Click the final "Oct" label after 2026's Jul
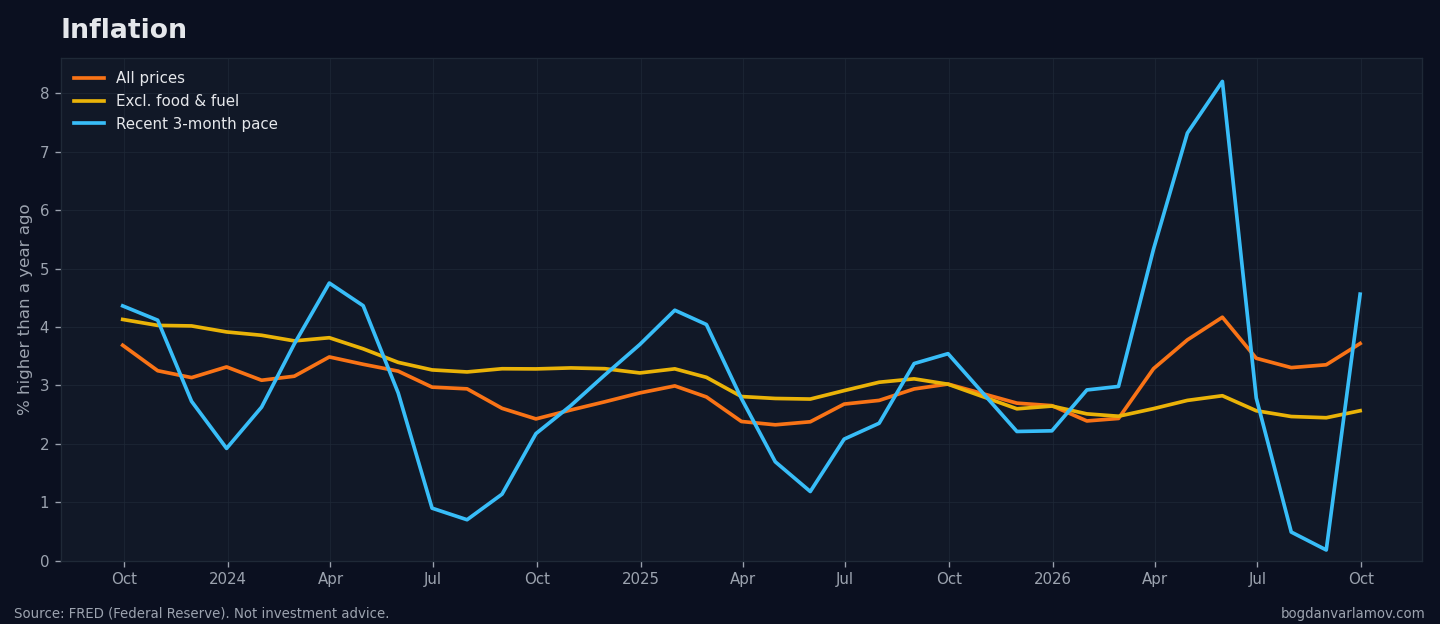This screenshot has height=624, width=1440. 1361,579
